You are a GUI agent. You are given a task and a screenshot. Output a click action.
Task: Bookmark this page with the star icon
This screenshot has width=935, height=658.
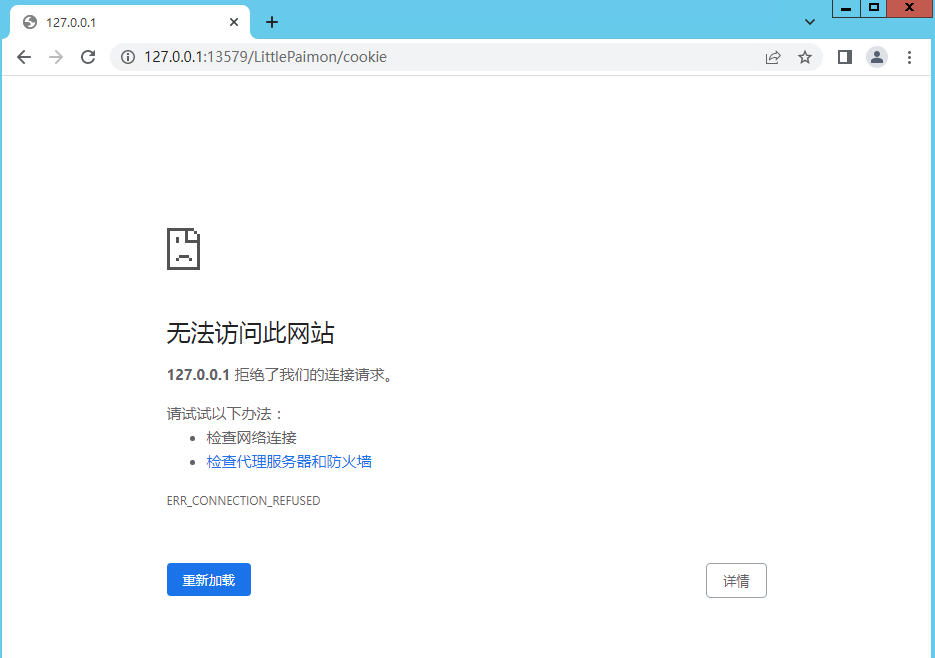point(805,57)
